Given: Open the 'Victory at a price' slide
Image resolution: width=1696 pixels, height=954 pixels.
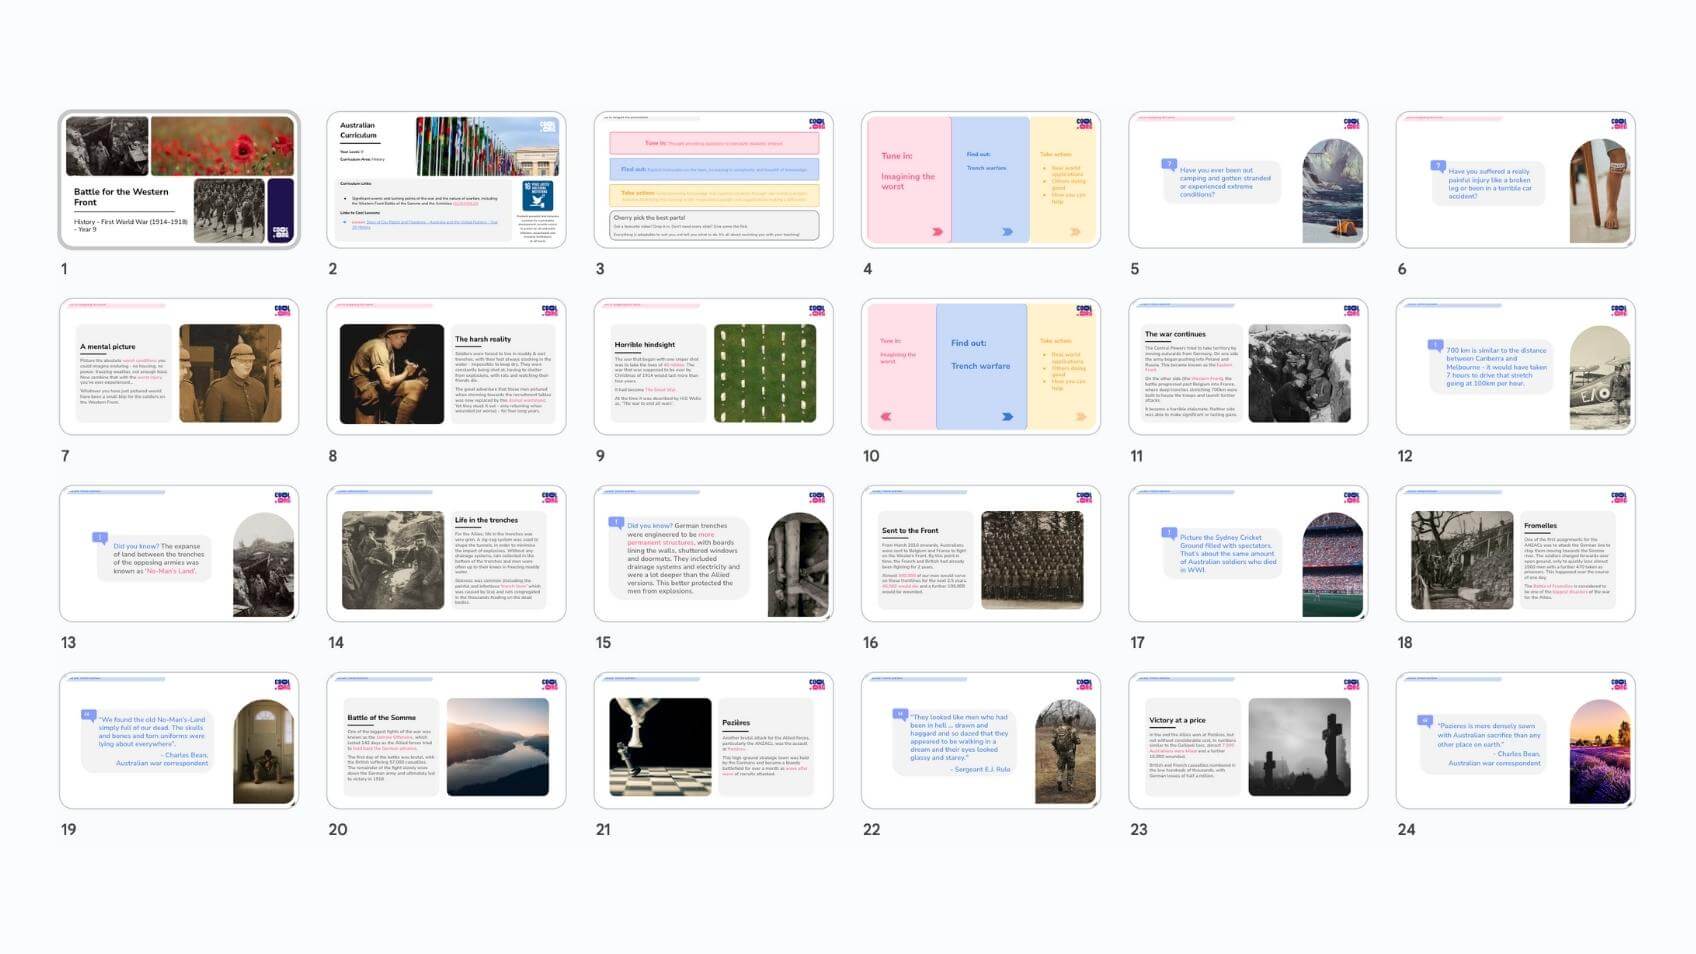Looking at the screenshot, I should (x=1247, y=741).
